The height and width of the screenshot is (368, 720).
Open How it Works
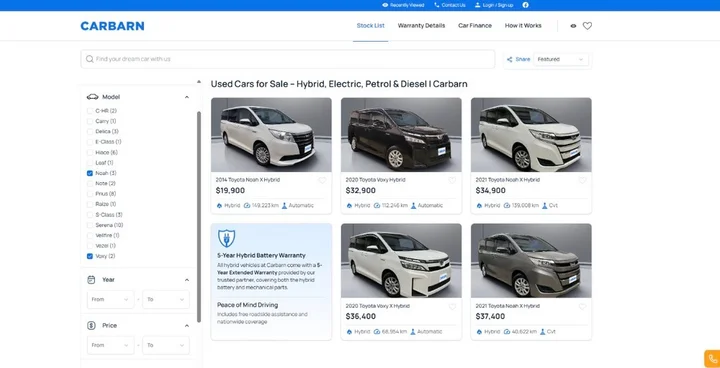pos(523,26)
